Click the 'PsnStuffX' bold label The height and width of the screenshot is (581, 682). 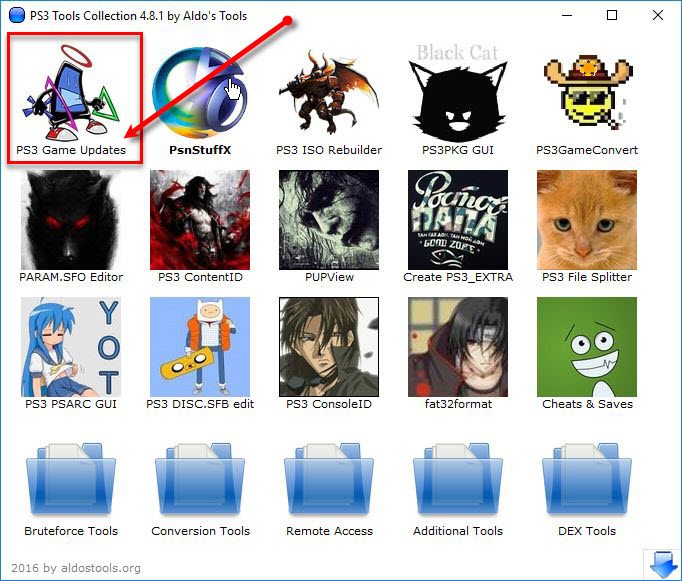click(x=200, y=150)
